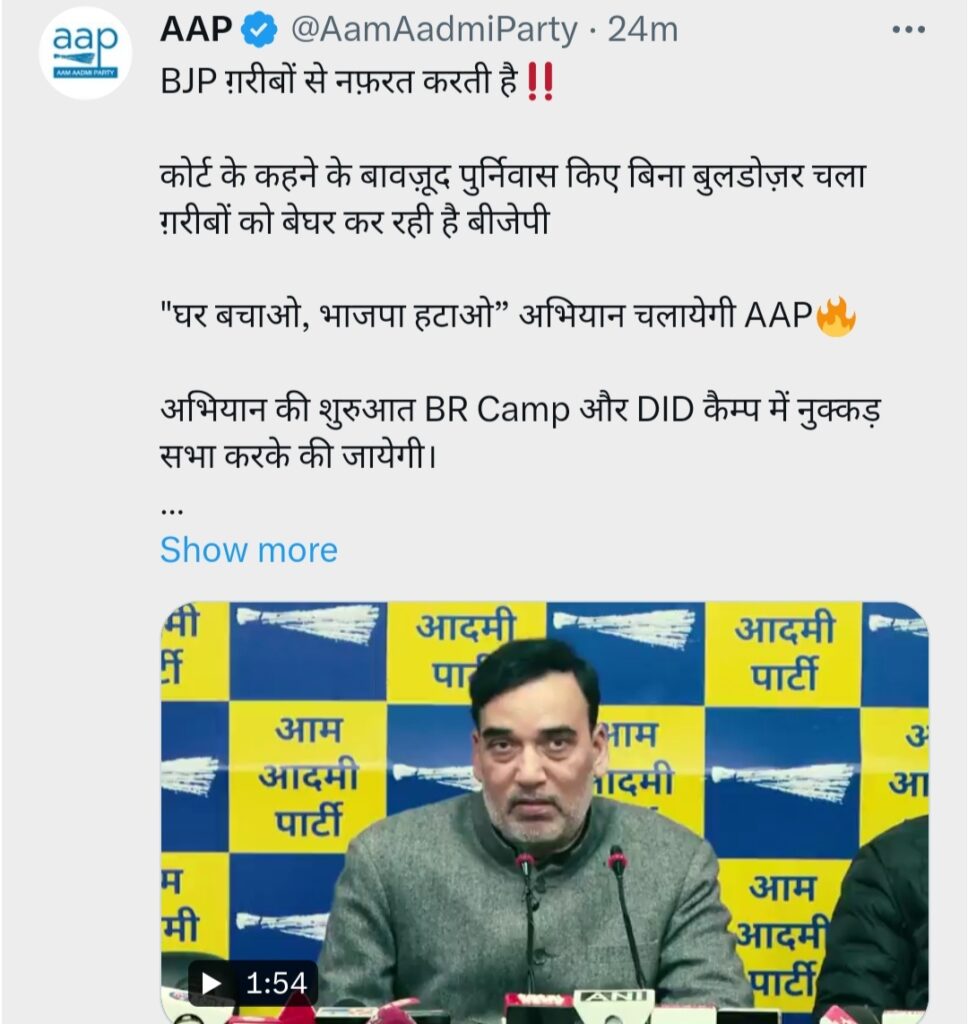Click the fire emoji after AAP

[836, 316]
